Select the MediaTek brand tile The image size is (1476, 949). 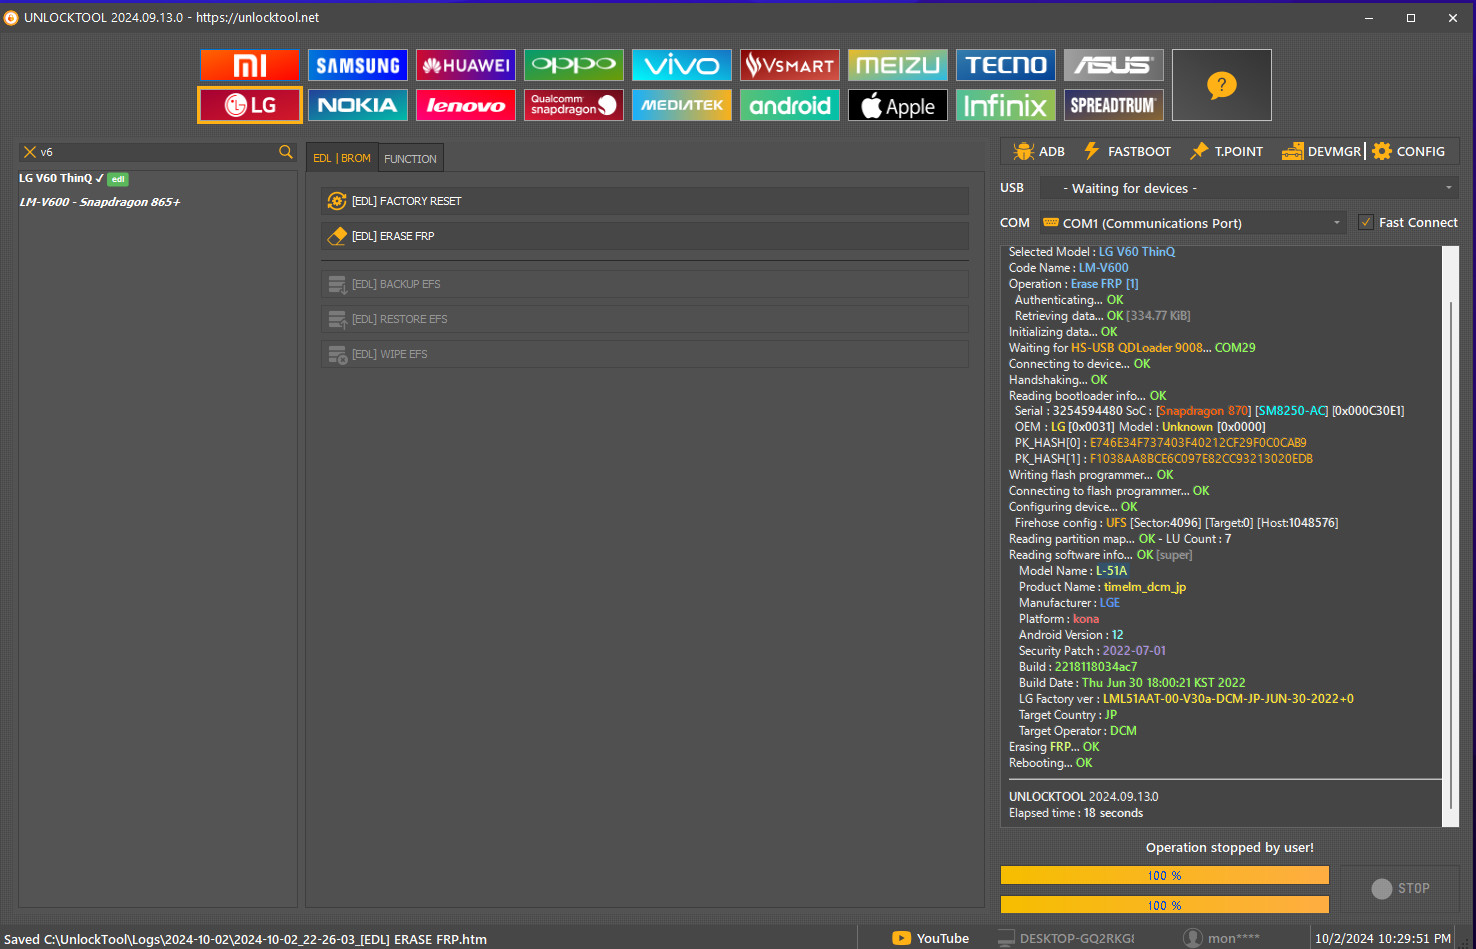point(682,105)
